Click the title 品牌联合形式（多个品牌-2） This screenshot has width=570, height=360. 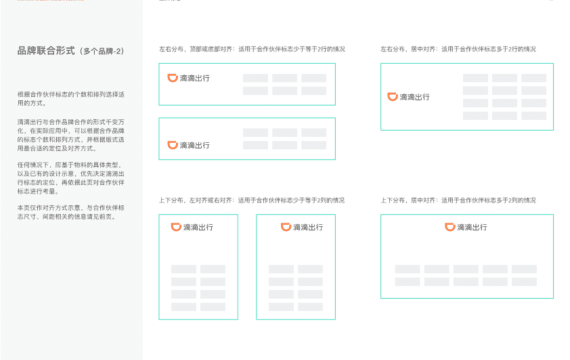[71, 51]
